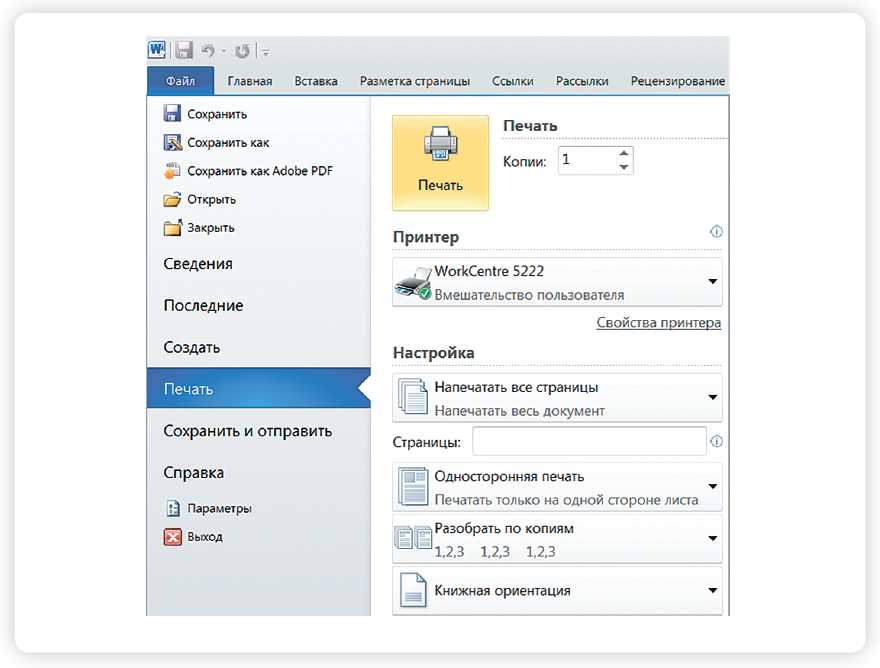Viewport: 880px width, 668px height.
Task: Click the Параметры options icon
Action: [x=172, y=508]
